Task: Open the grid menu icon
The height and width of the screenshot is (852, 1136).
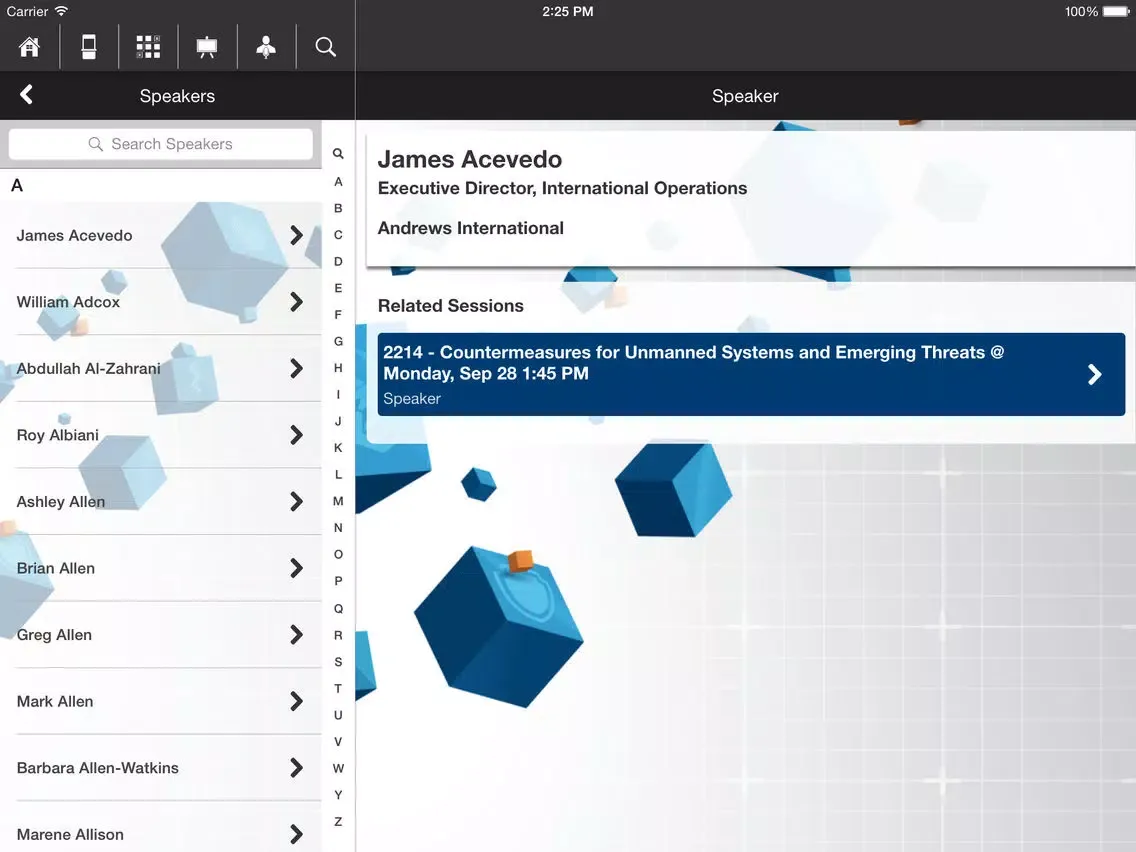Action: pyautogui.click(x=148, y=47)
